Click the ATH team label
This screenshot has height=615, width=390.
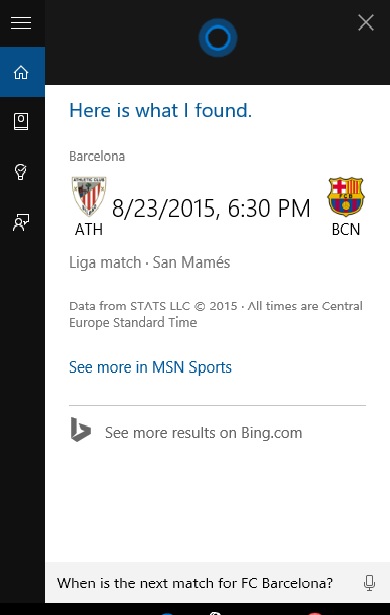[x=89, y=229]
